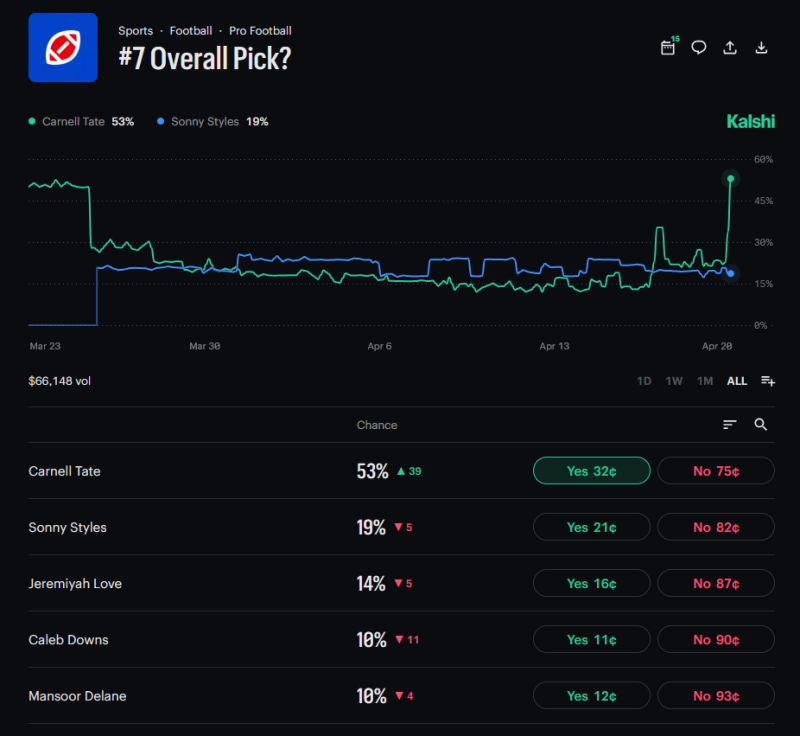The width and height of the screenshot is (800, 736).
Task: Buy No 93¢ for Mansoor Delane
Action: click(716, 696)
